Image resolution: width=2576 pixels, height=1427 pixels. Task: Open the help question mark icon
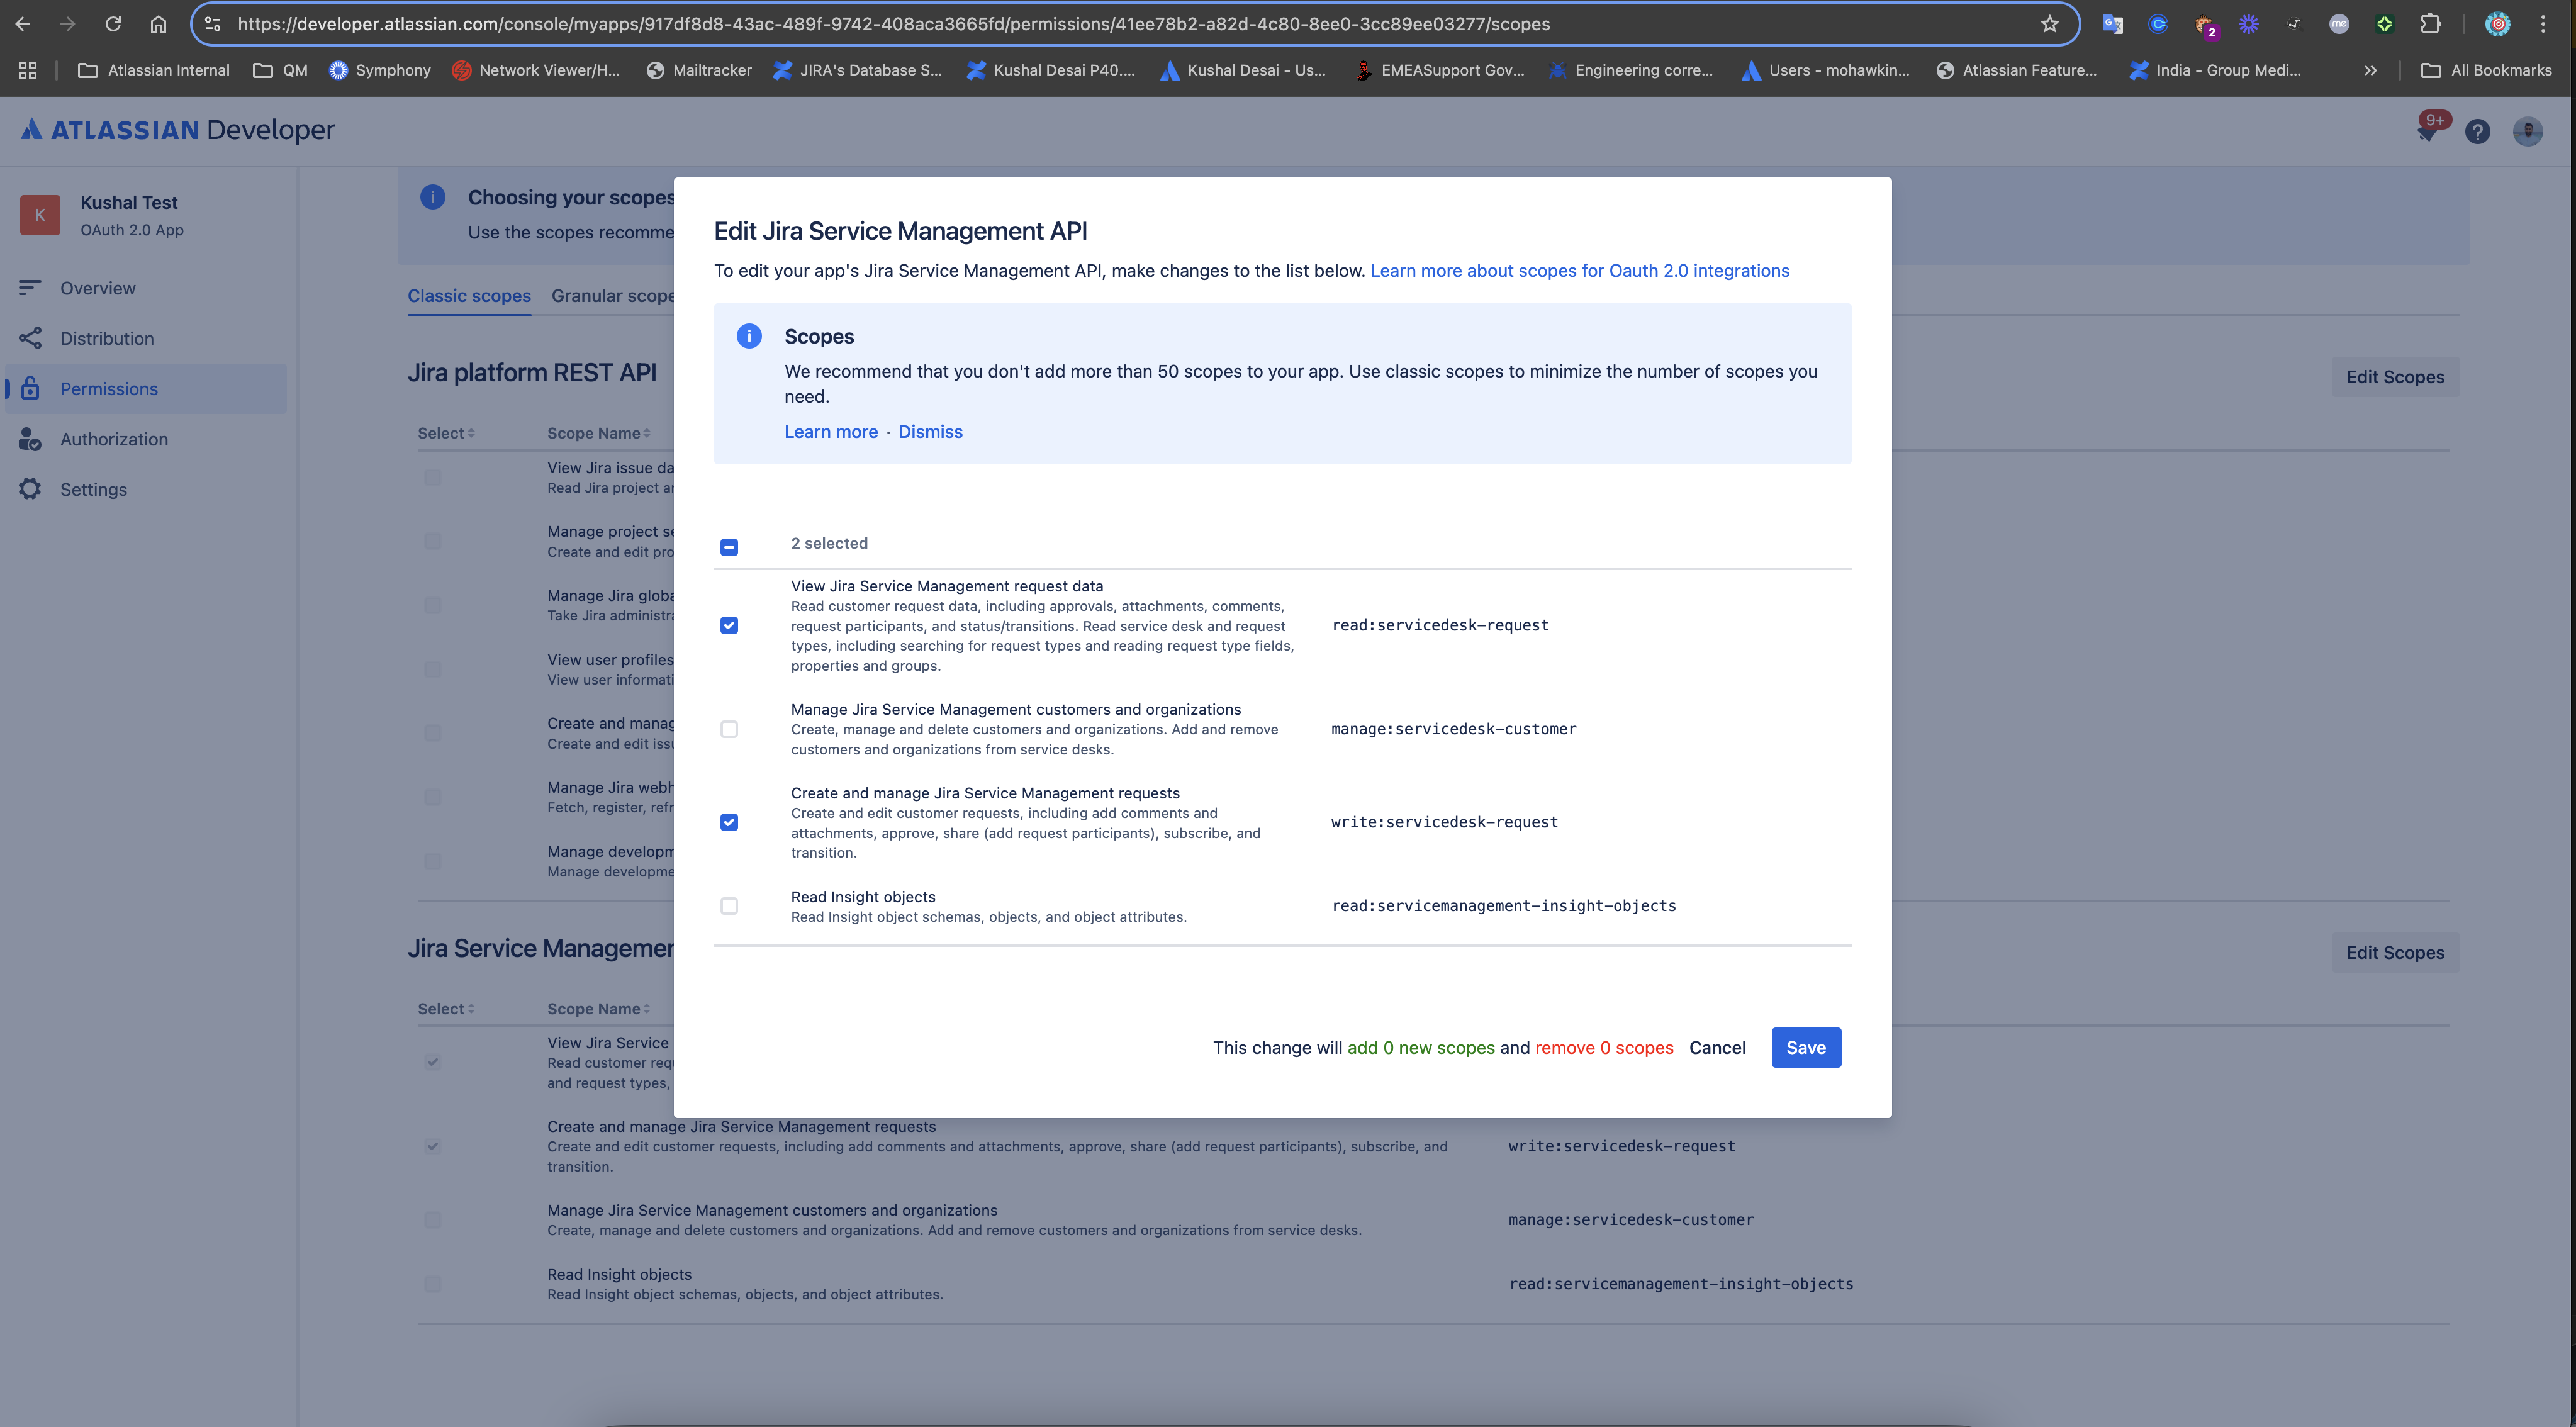tap(2477, 131)
